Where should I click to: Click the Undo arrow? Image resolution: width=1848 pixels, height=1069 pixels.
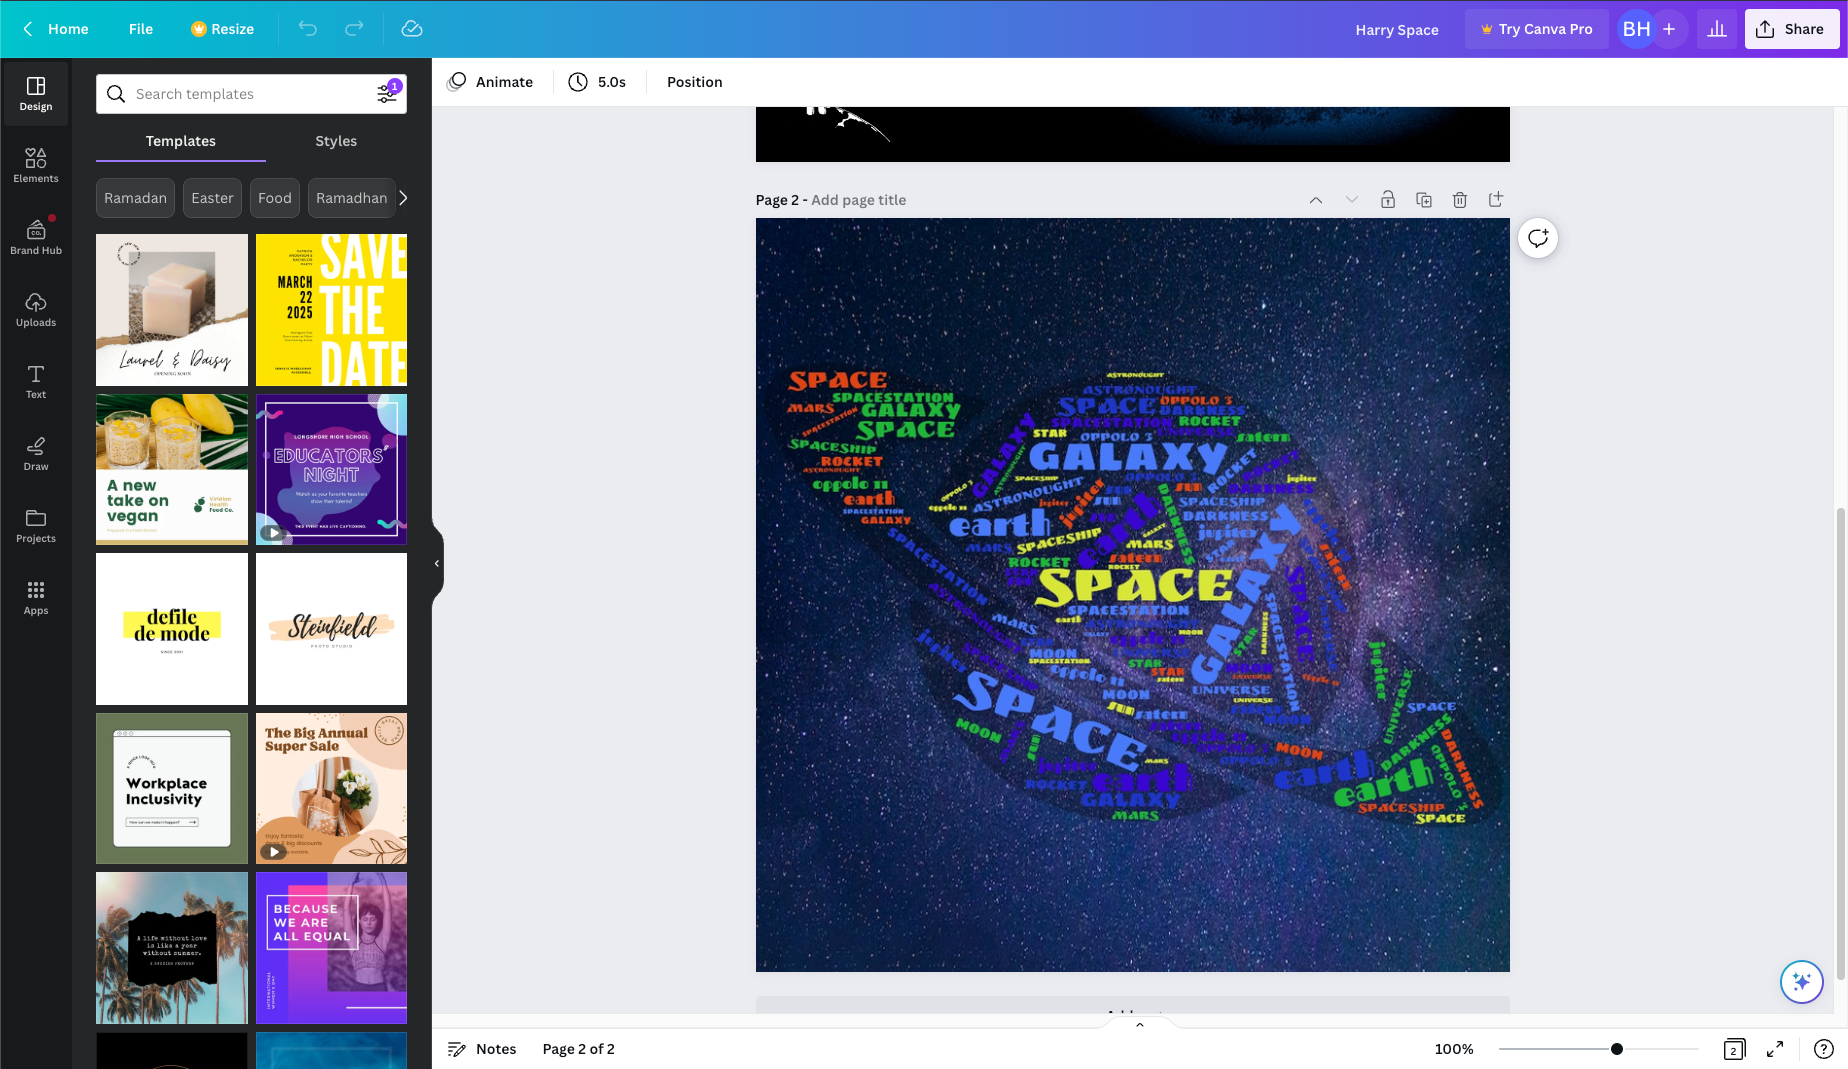[x=308, y=29]
